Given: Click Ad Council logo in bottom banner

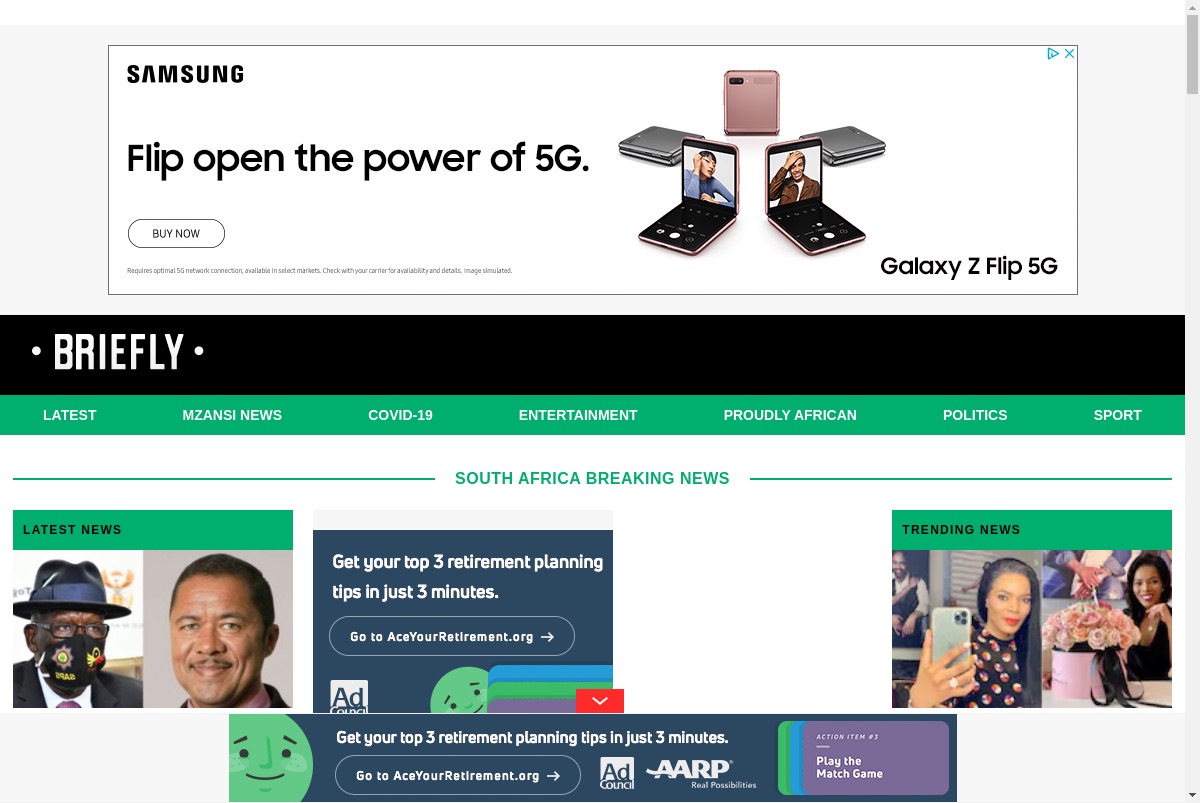Looking at the screenshot, I should [x=617, y=774].
